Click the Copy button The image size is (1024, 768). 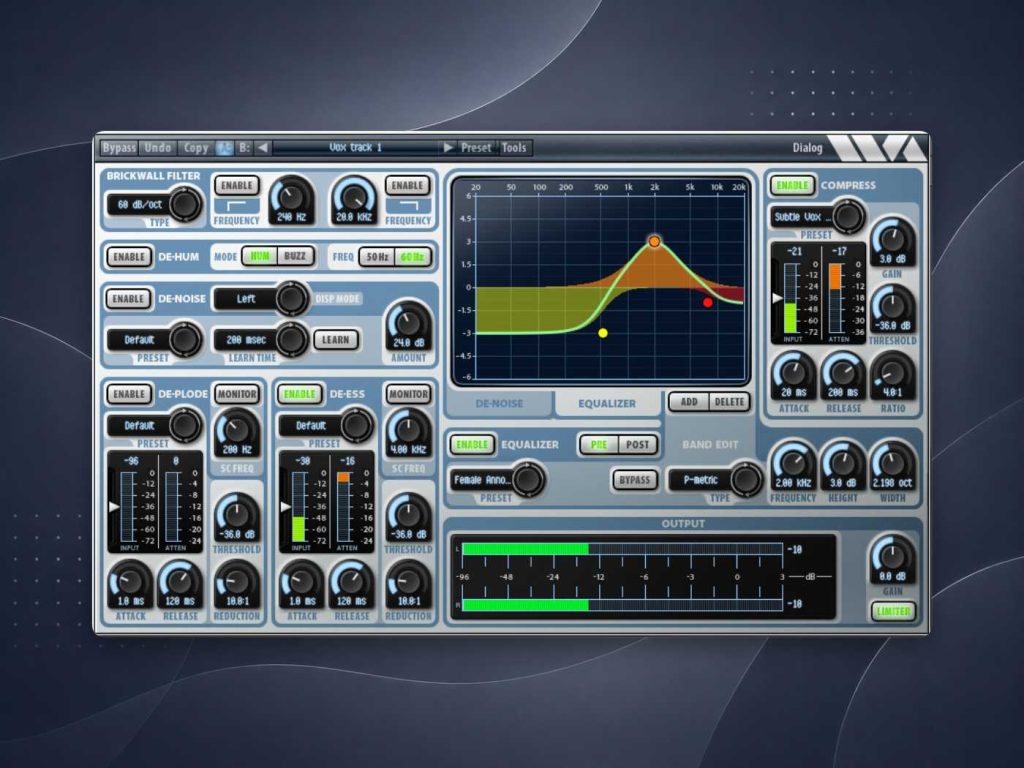[196, 148]
